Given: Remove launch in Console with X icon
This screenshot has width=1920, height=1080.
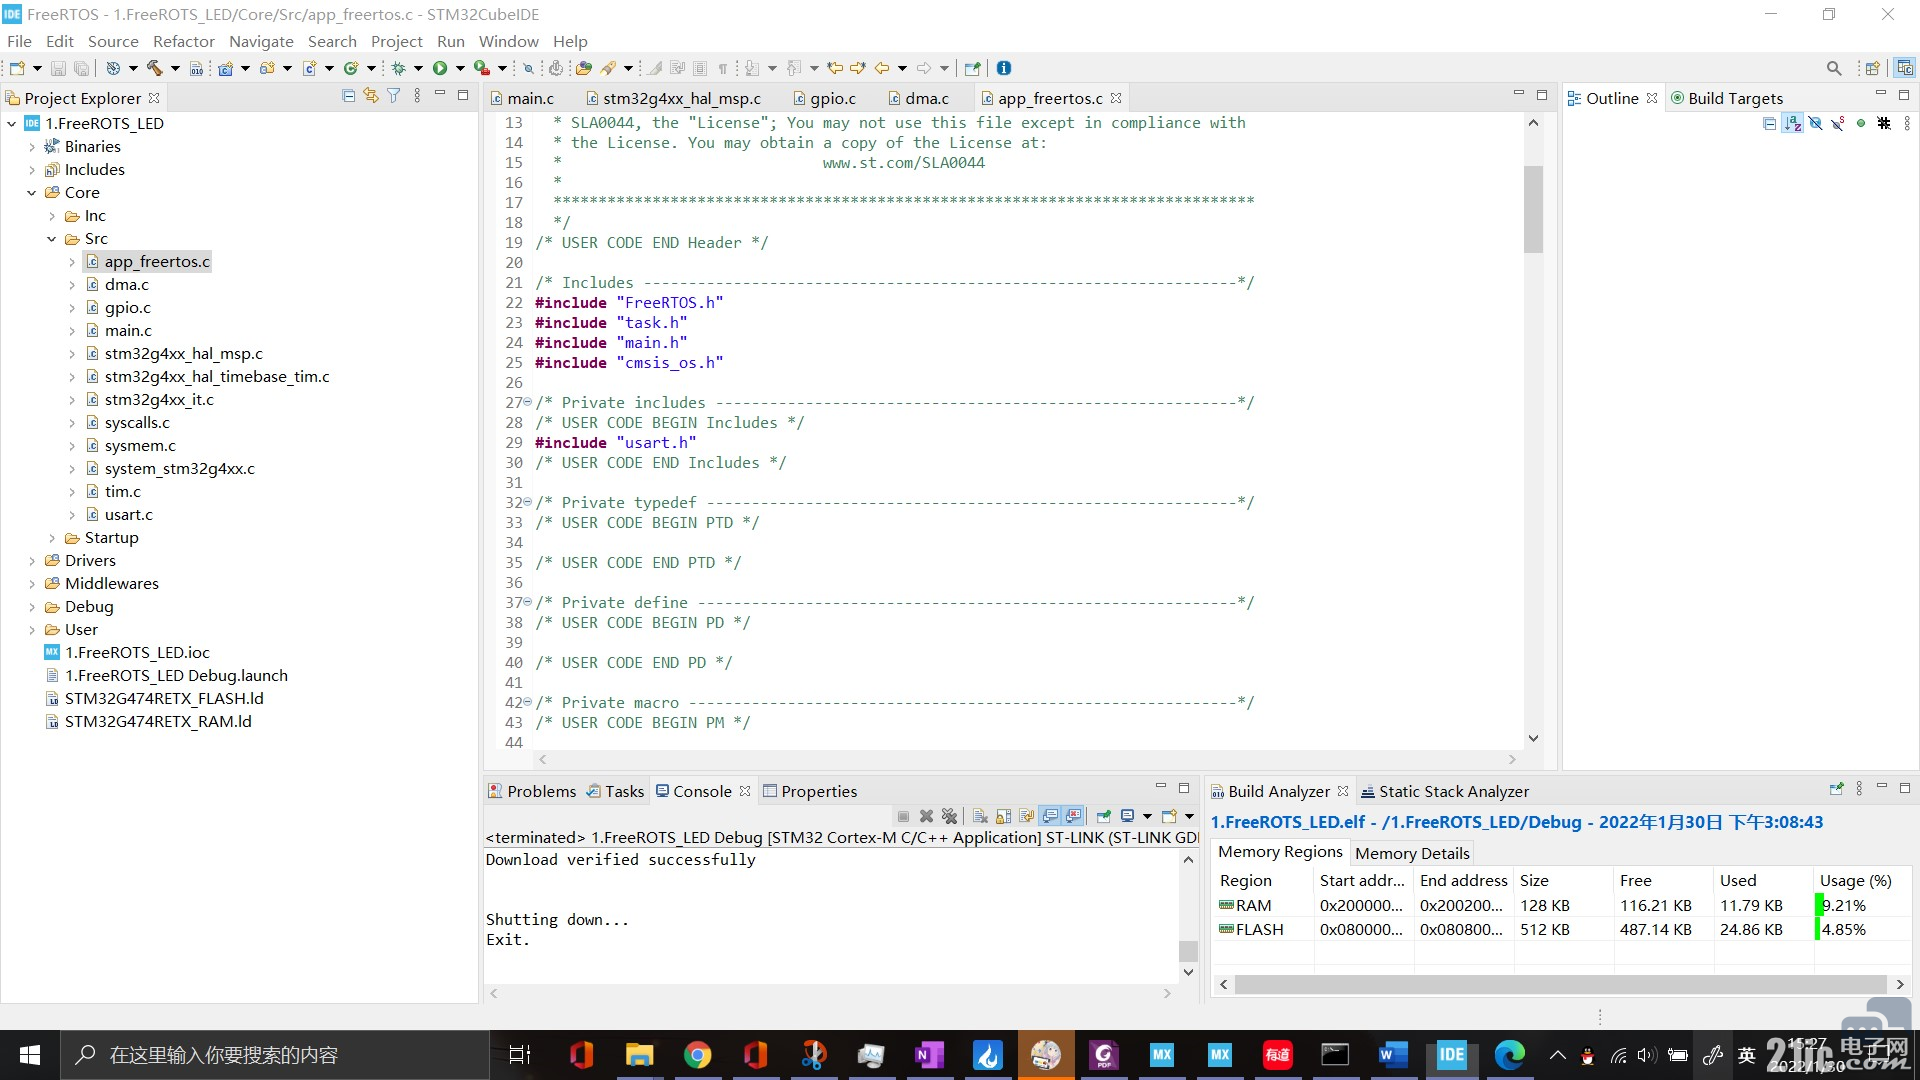Looking at the screenshot, I should 926,816.
